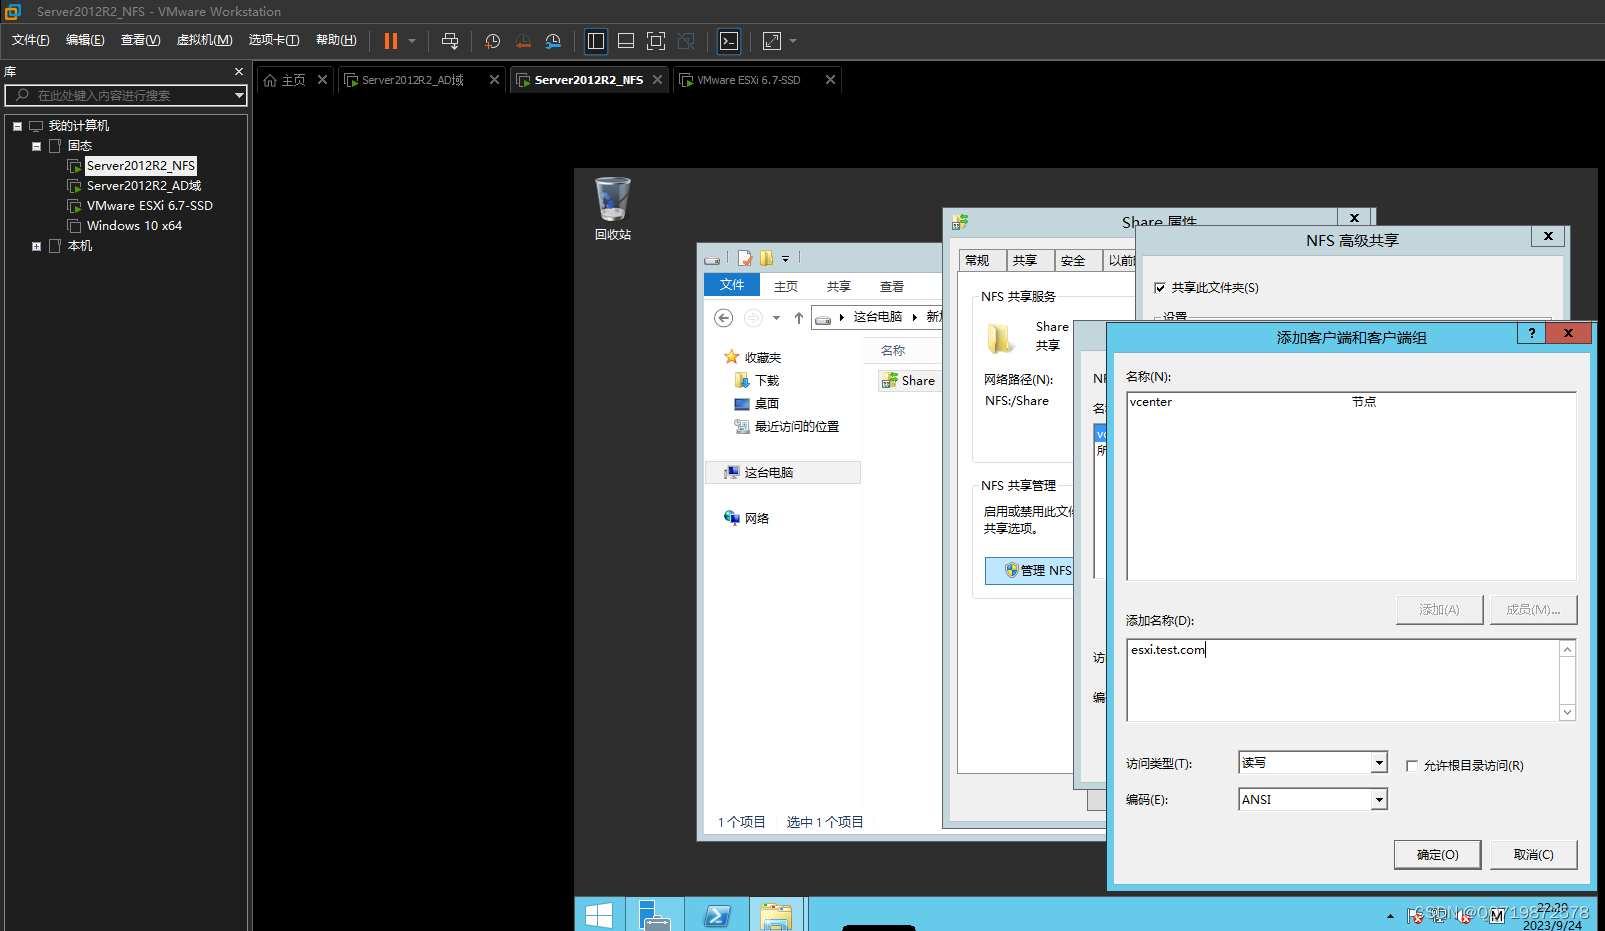This screenshot has width=1605, height=931.
Task: Open the snapshot manager
Action: click(553, 41)
